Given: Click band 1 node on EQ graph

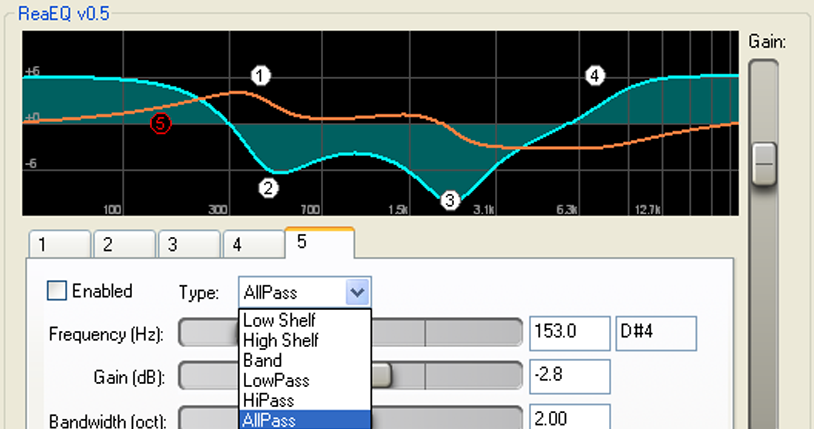Looking at the screenshot, I should 261,76.
